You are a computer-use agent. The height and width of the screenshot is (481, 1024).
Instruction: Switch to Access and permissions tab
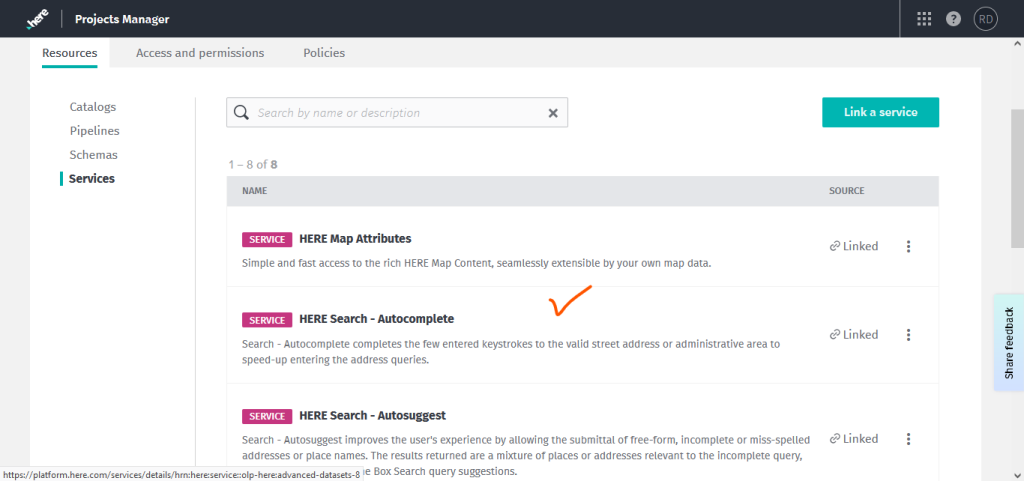click(x=200, y=53)
